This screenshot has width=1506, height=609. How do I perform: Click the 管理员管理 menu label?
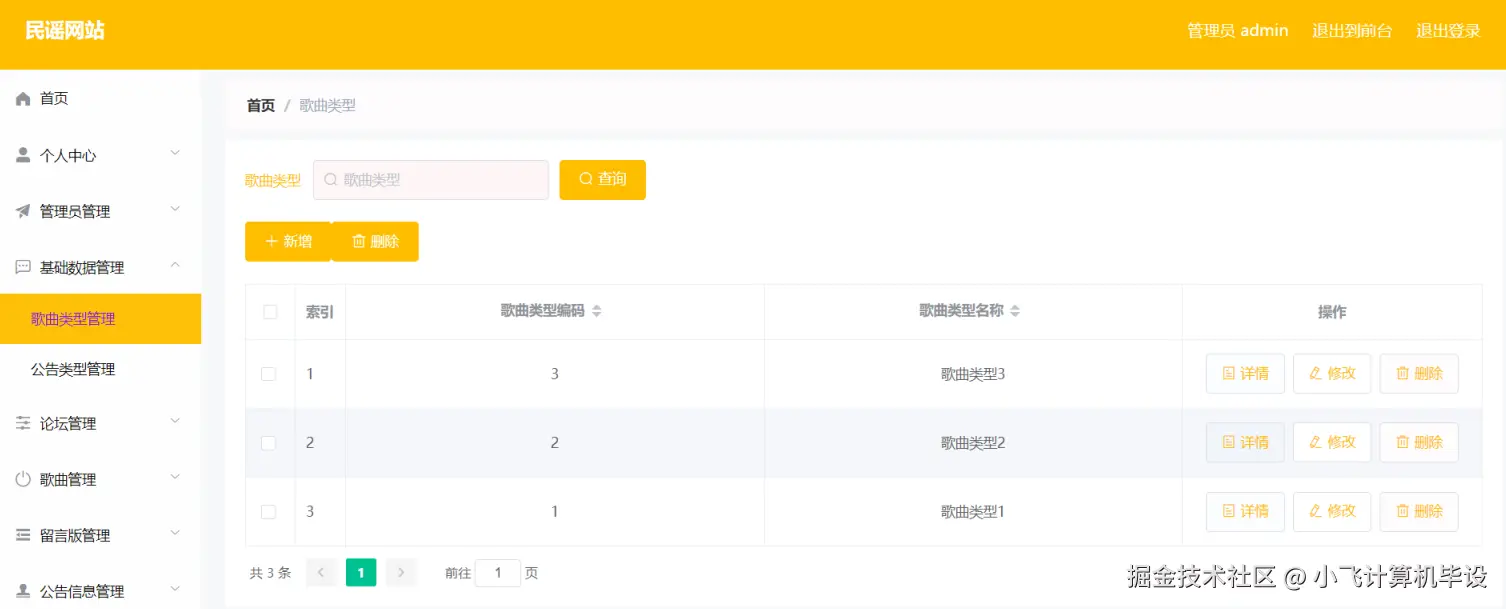pyautogui.click(x=75, y=212)
